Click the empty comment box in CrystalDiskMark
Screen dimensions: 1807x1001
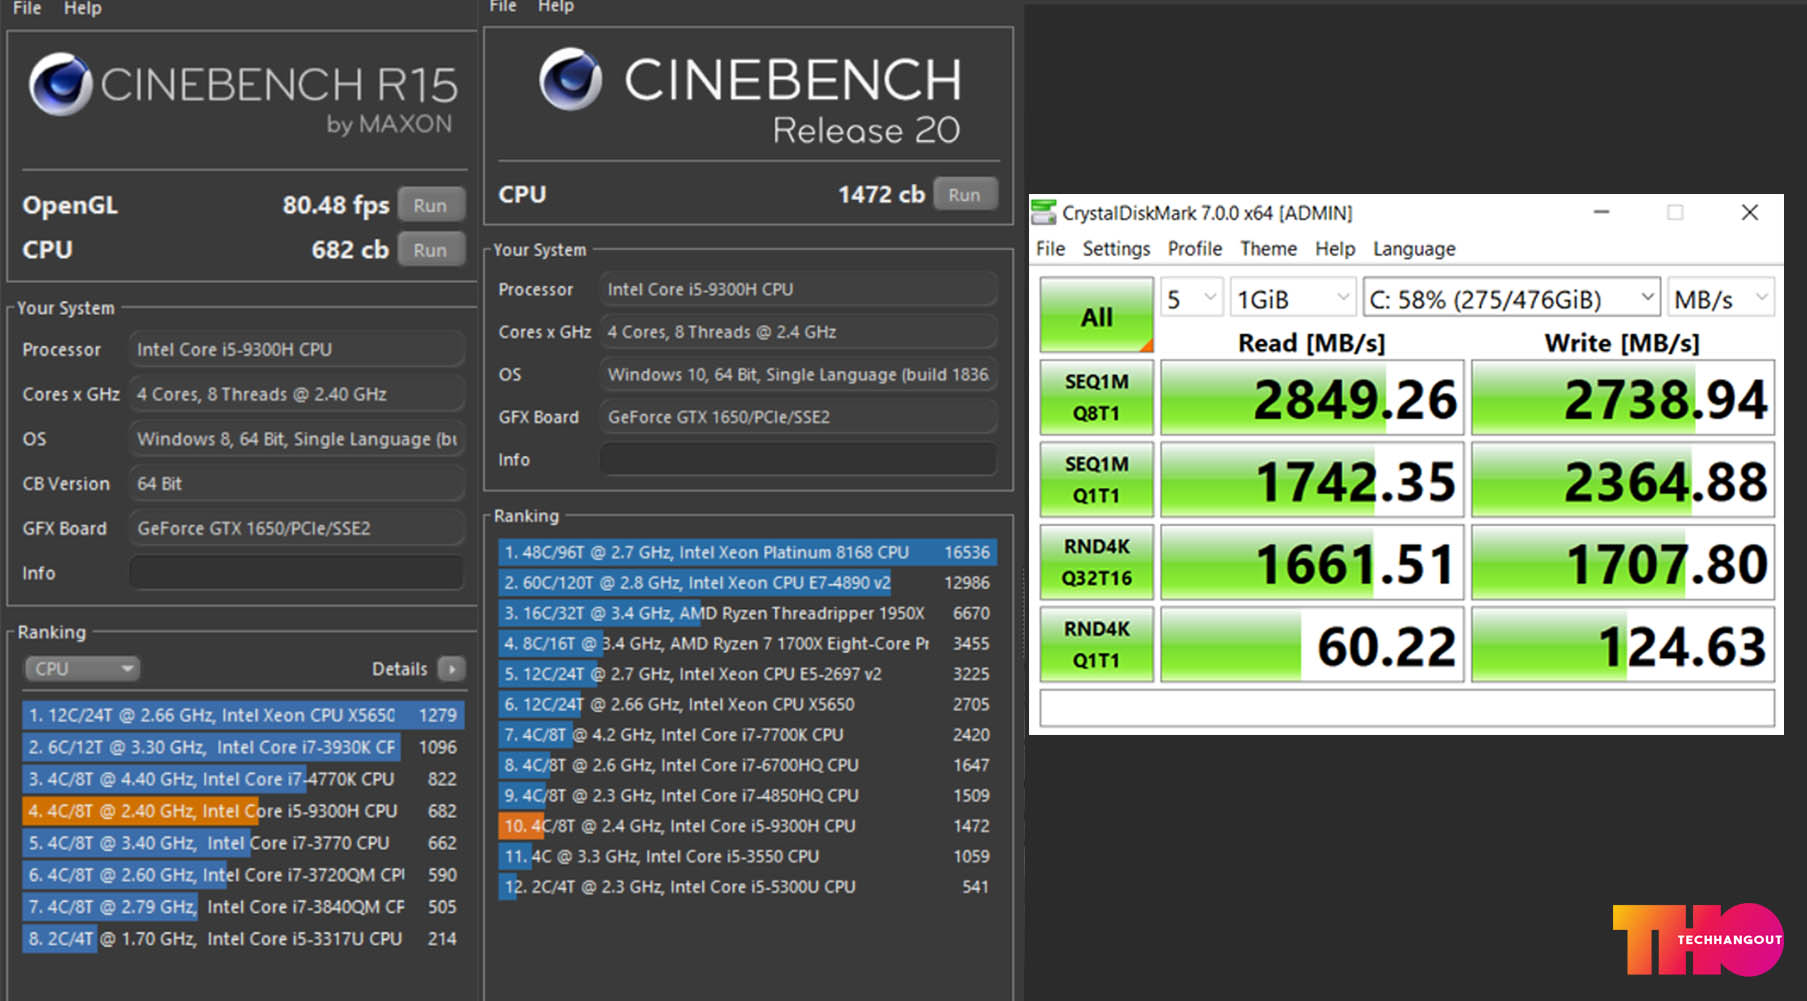pos(1407,708)
